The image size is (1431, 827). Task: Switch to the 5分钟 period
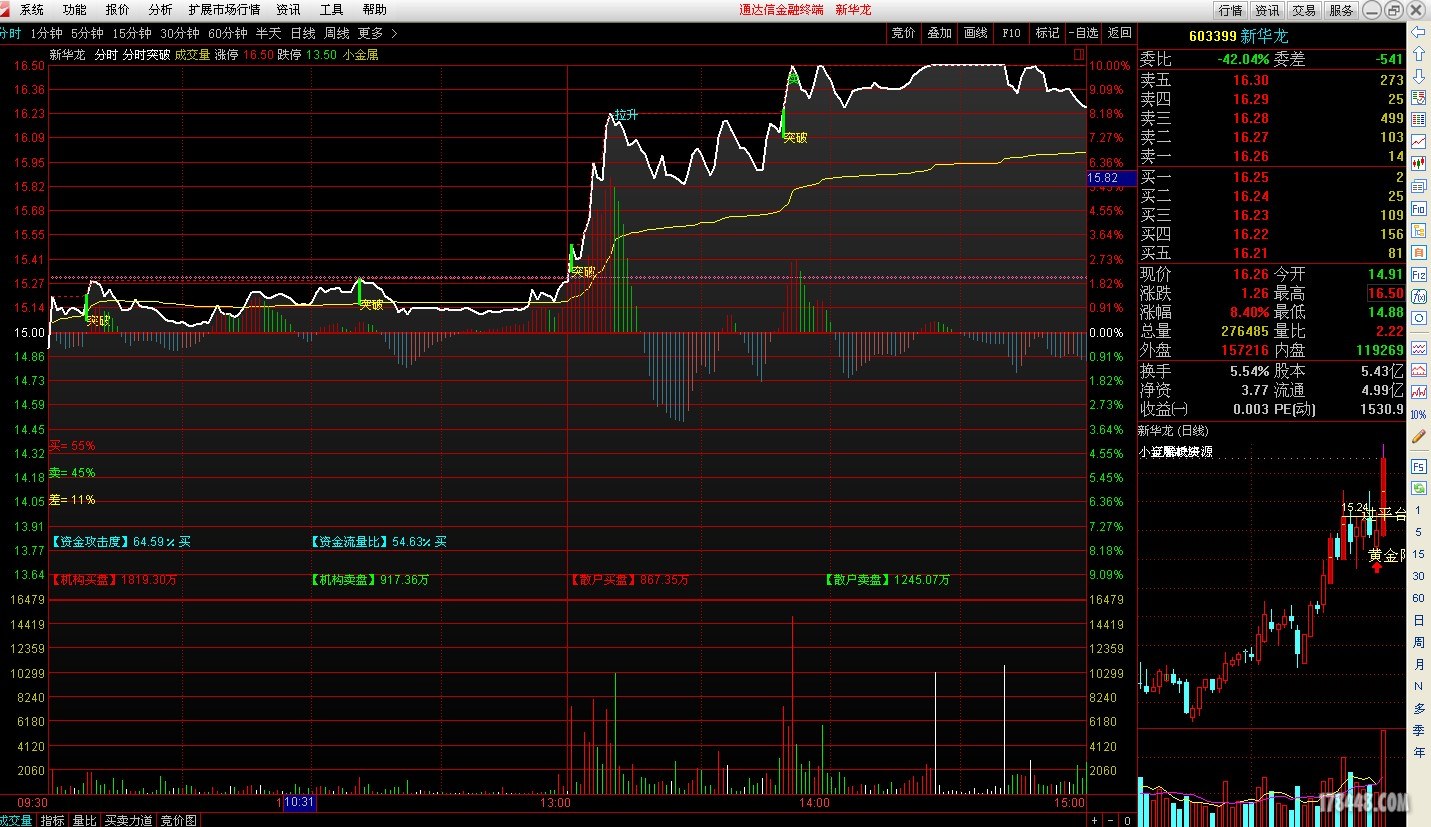pos(87,33)
